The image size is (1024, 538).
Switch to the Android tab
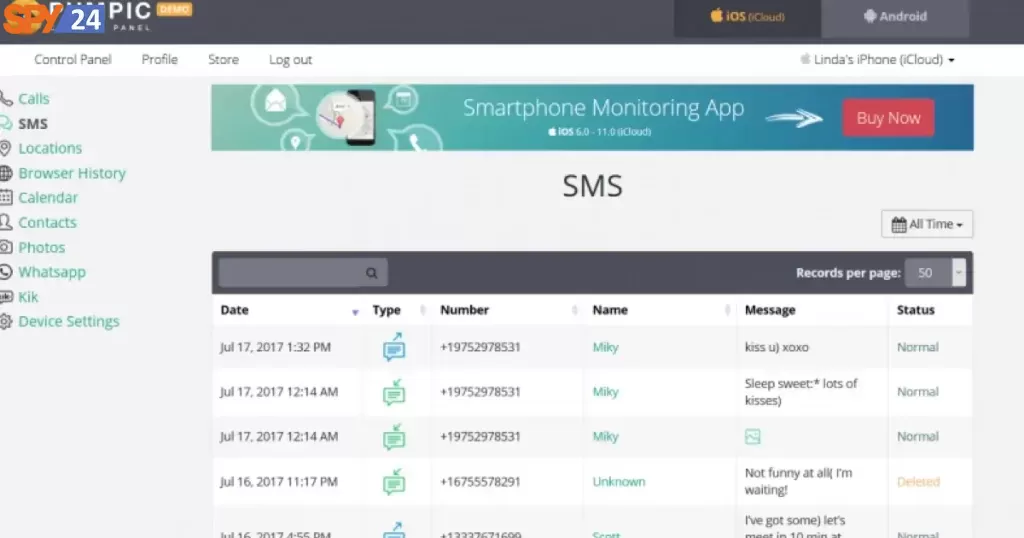point(895,17)
